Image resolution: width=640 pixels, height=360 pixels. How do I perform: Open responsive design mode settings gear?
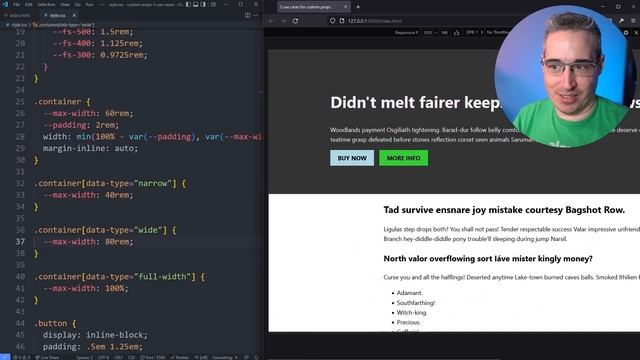click(x=626, y=33)
